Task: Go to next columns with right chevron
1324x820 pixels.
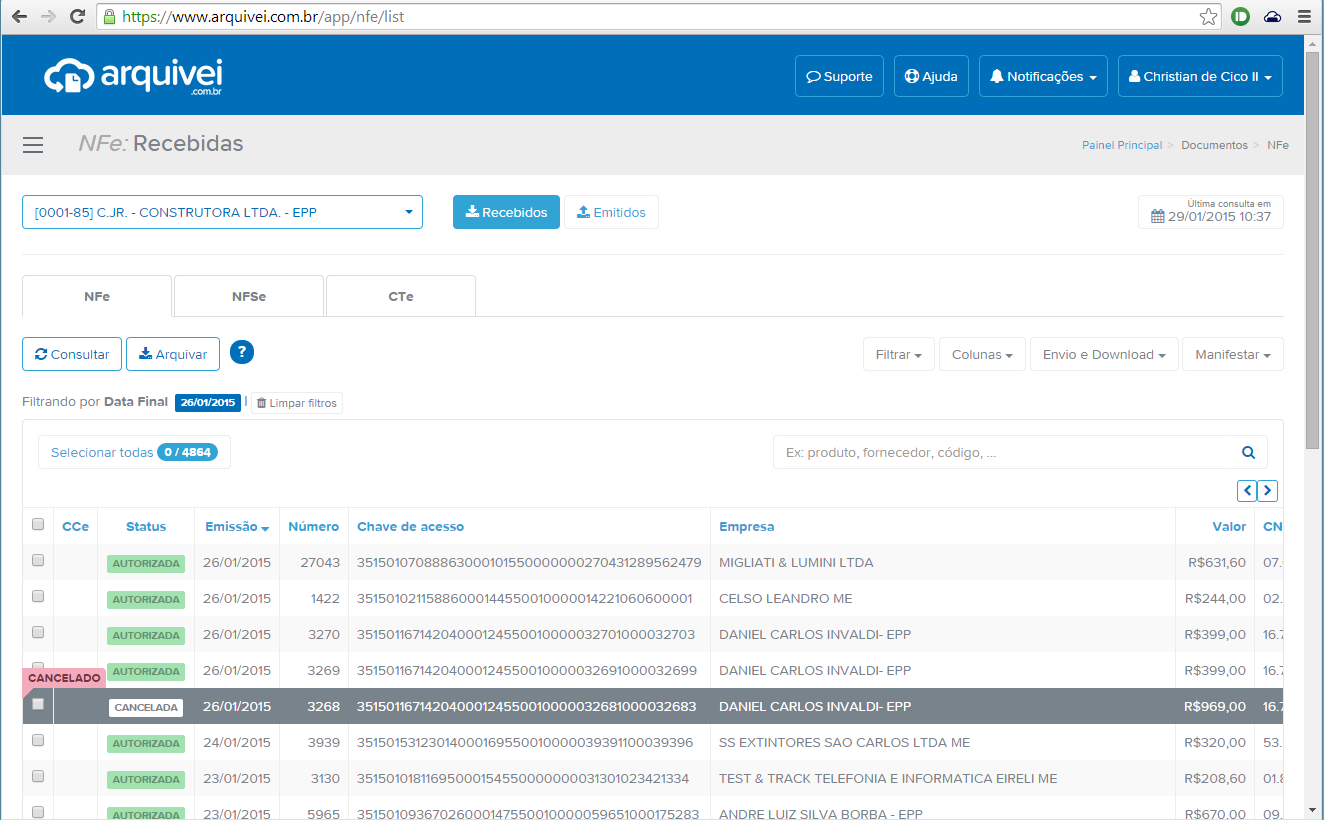Action: (x=1268, y=490)
